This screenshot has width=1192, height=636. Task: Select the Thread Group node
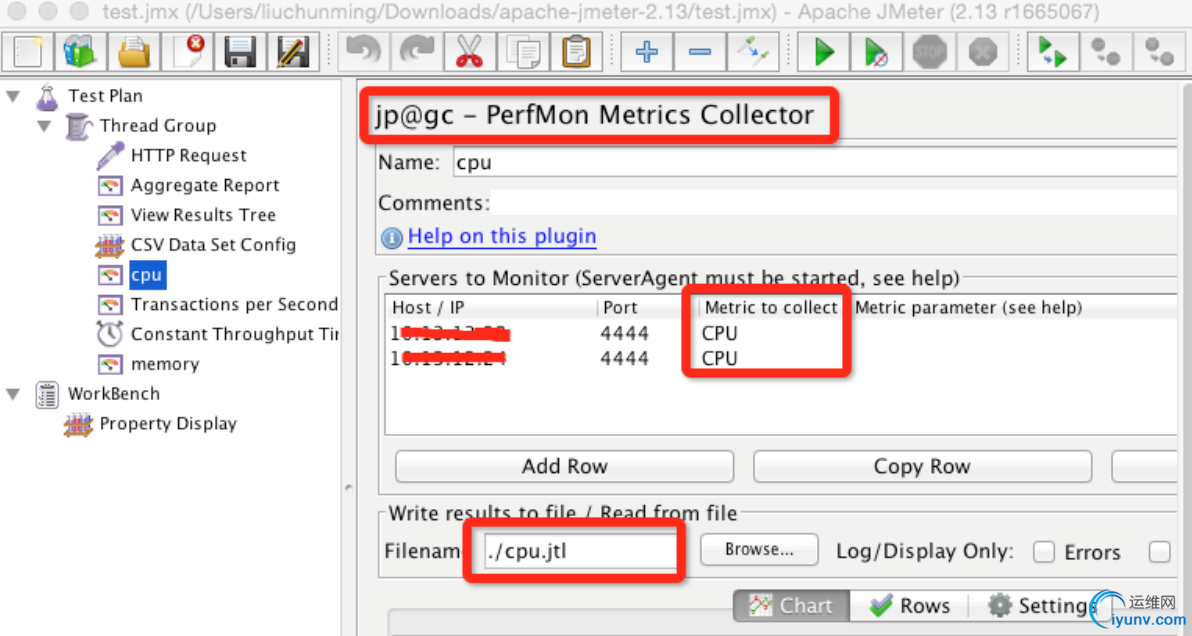(x=157, y=125)
